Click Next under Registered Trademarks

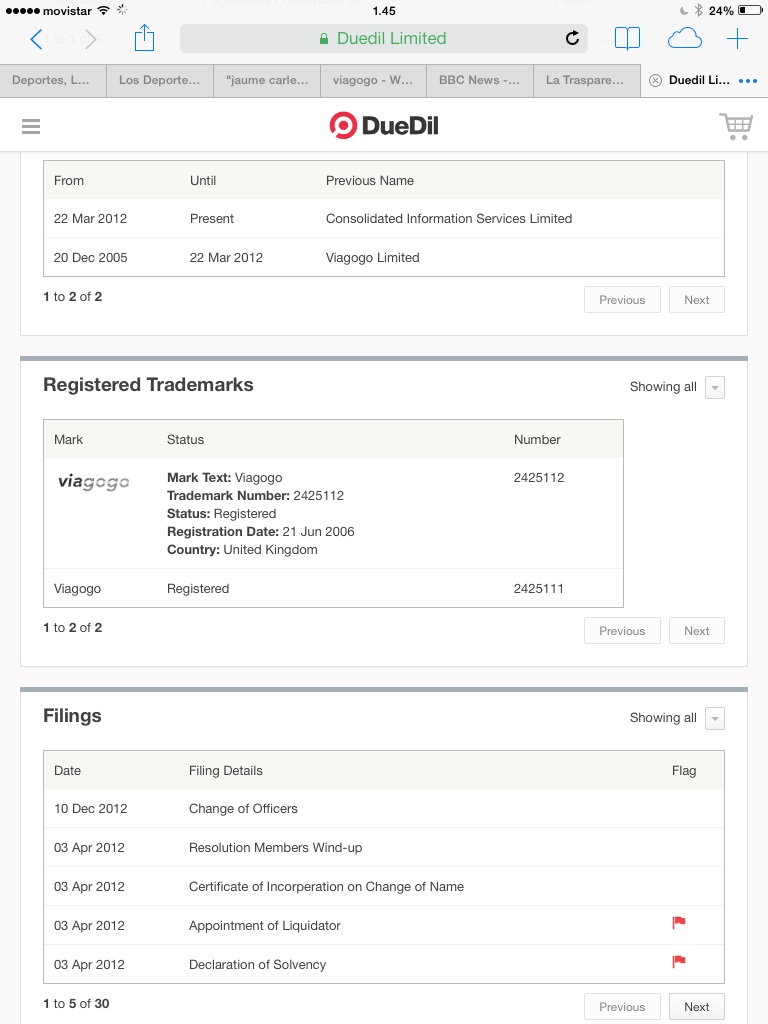coord(696,631)
